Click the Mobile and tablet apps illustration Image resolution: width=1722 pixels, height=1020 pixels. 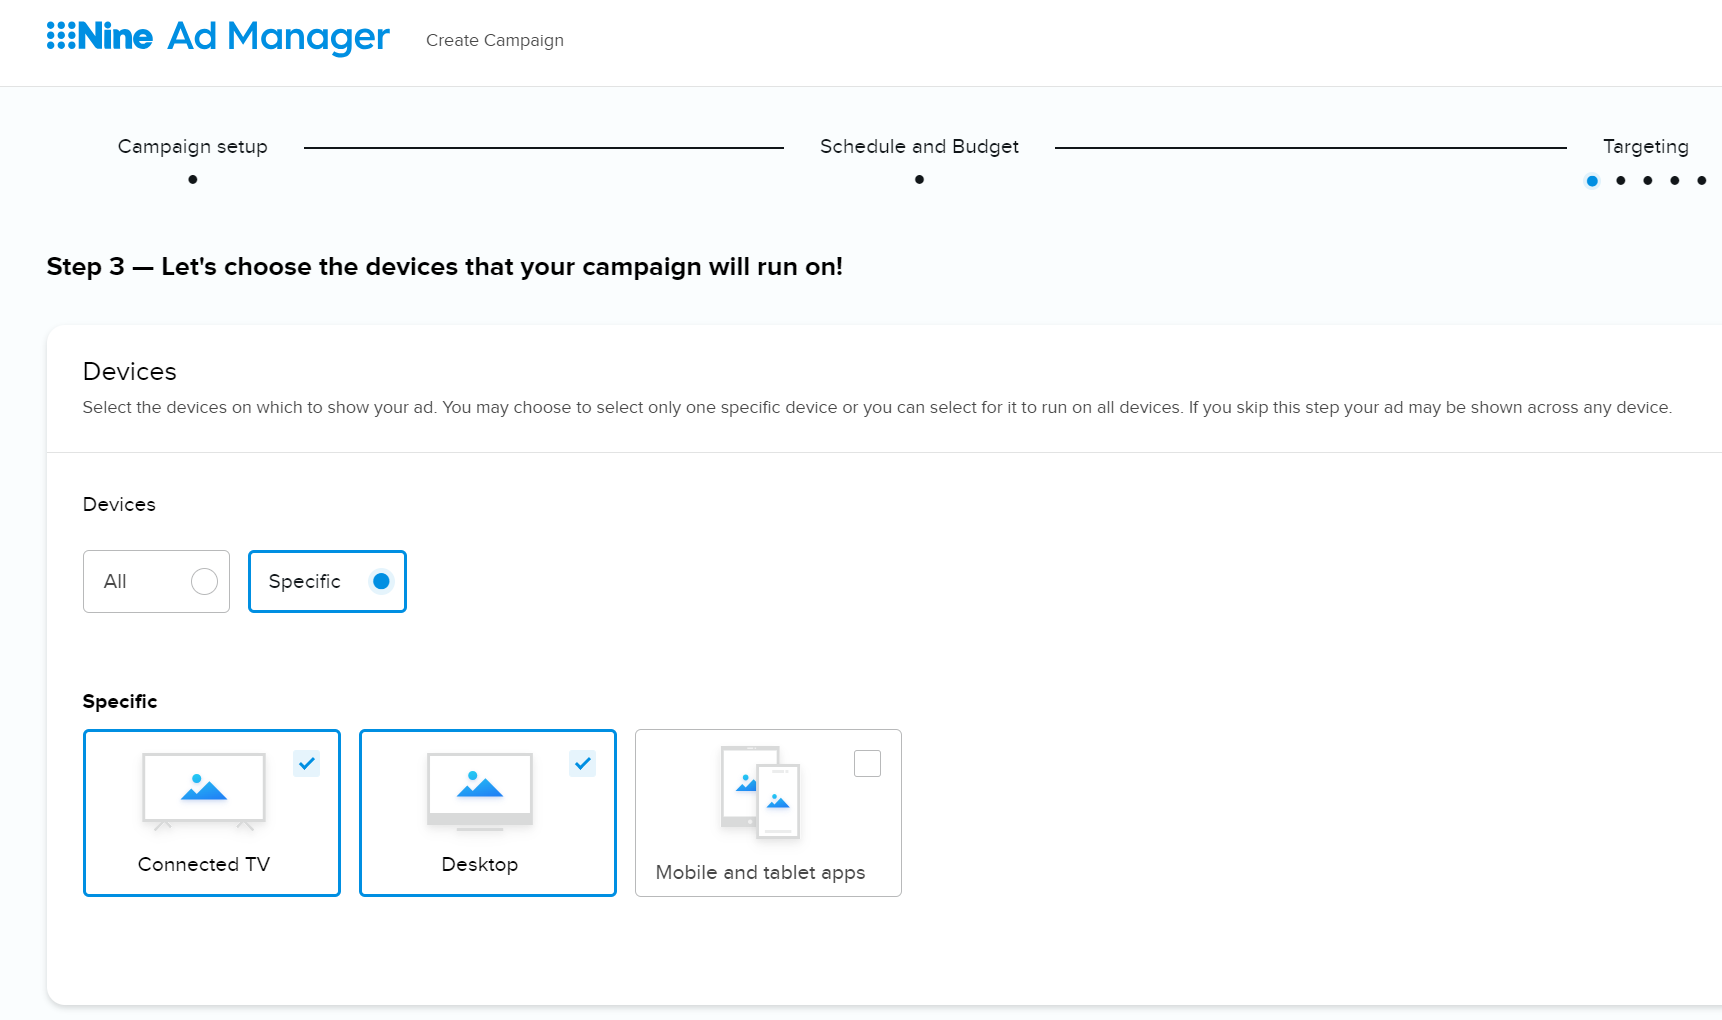tap(761, 792)
